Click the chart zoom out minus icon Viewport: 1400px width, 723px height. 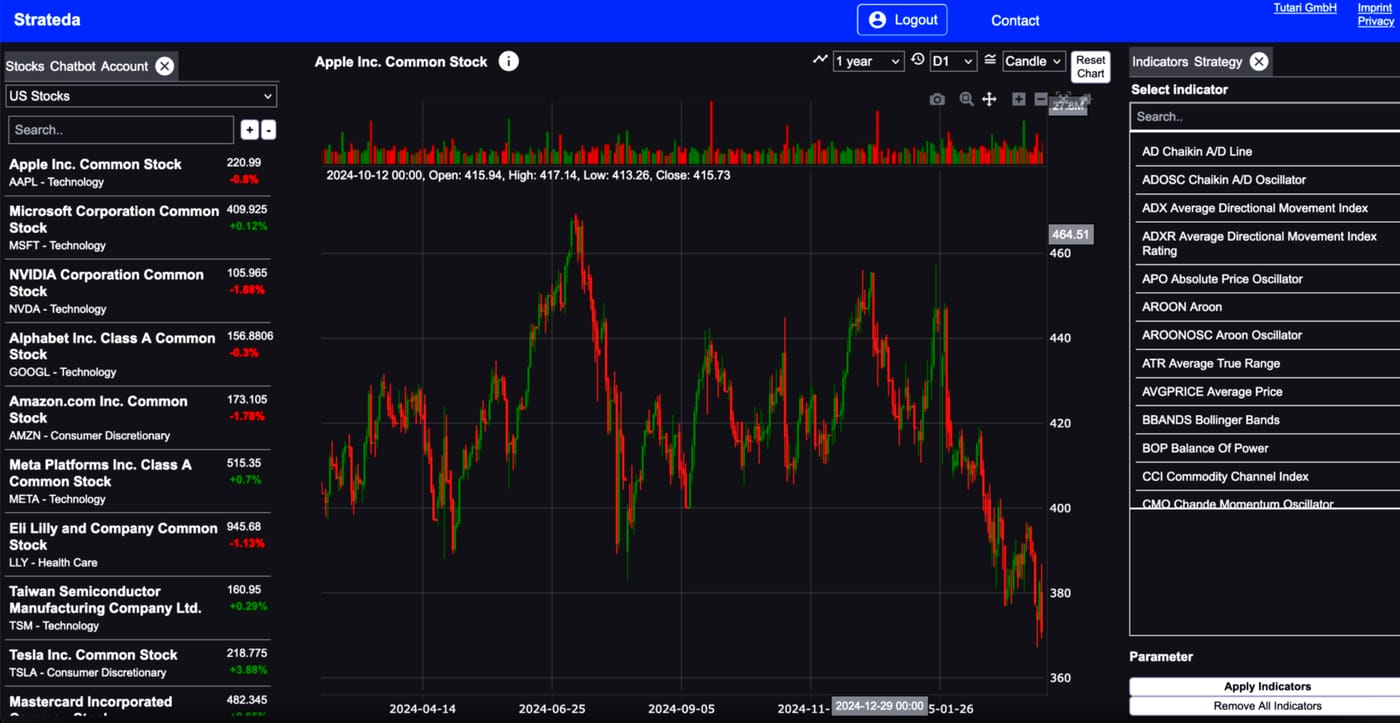[x=1041, y=99]
